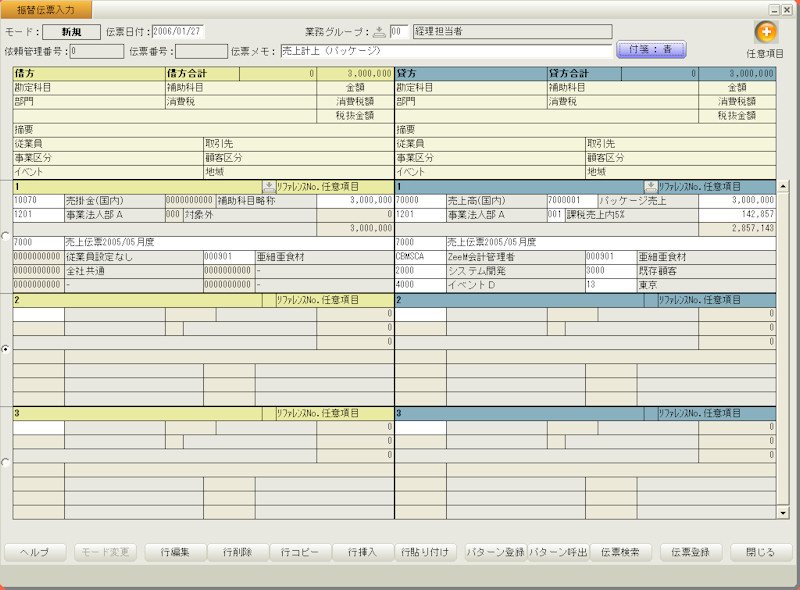Click credit row 3 リファレンスNo. 任意項目 label
This screenshot has height=590, width=800.
[699, 413]
